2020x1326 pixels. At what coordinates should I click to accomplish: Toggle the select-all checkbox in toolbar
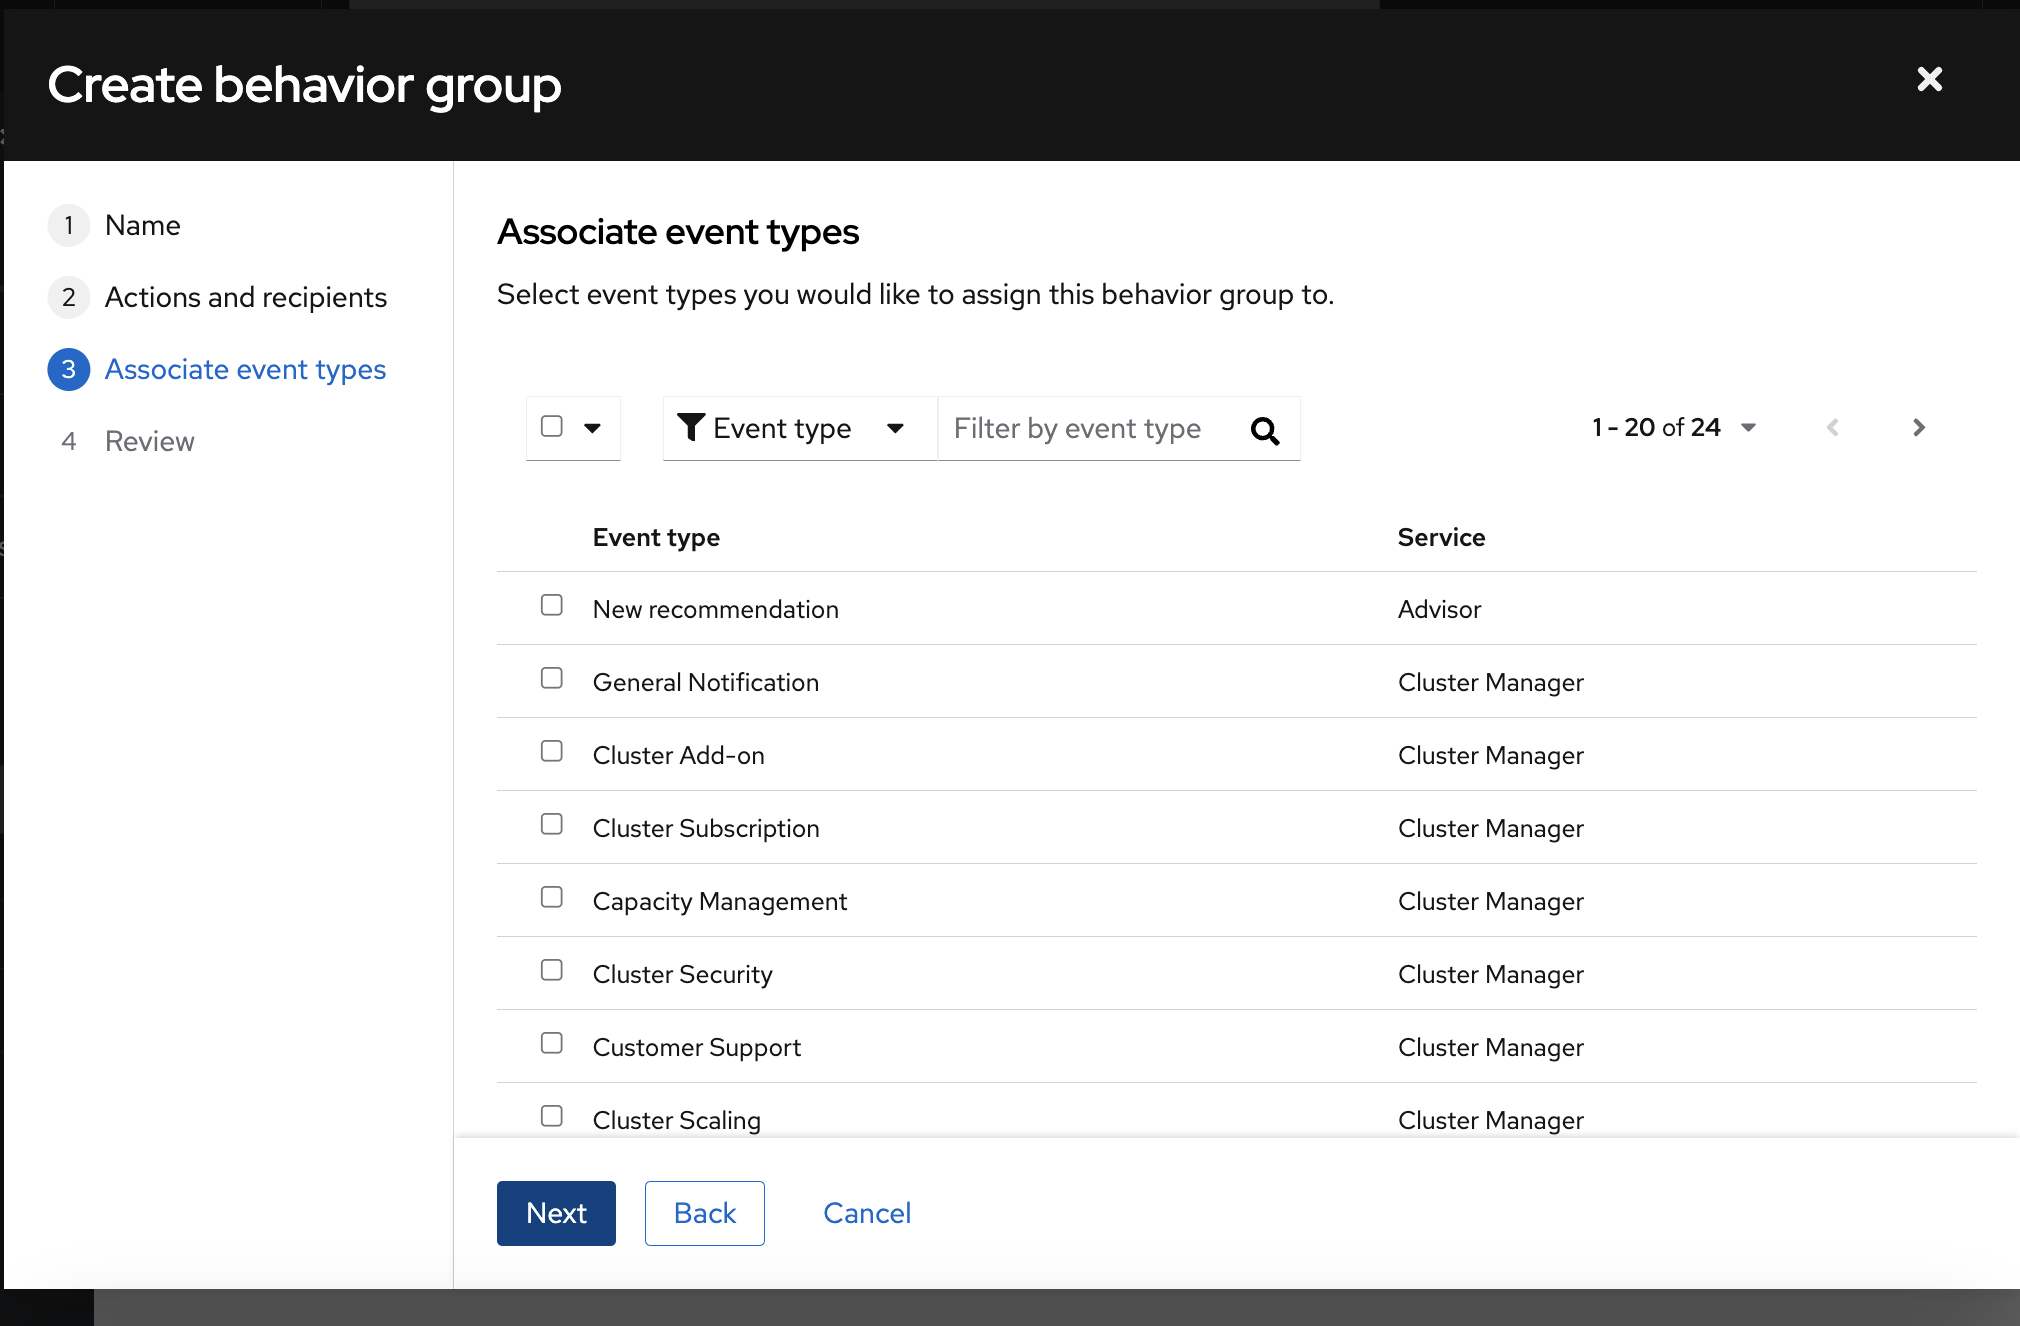click(552, 426)
